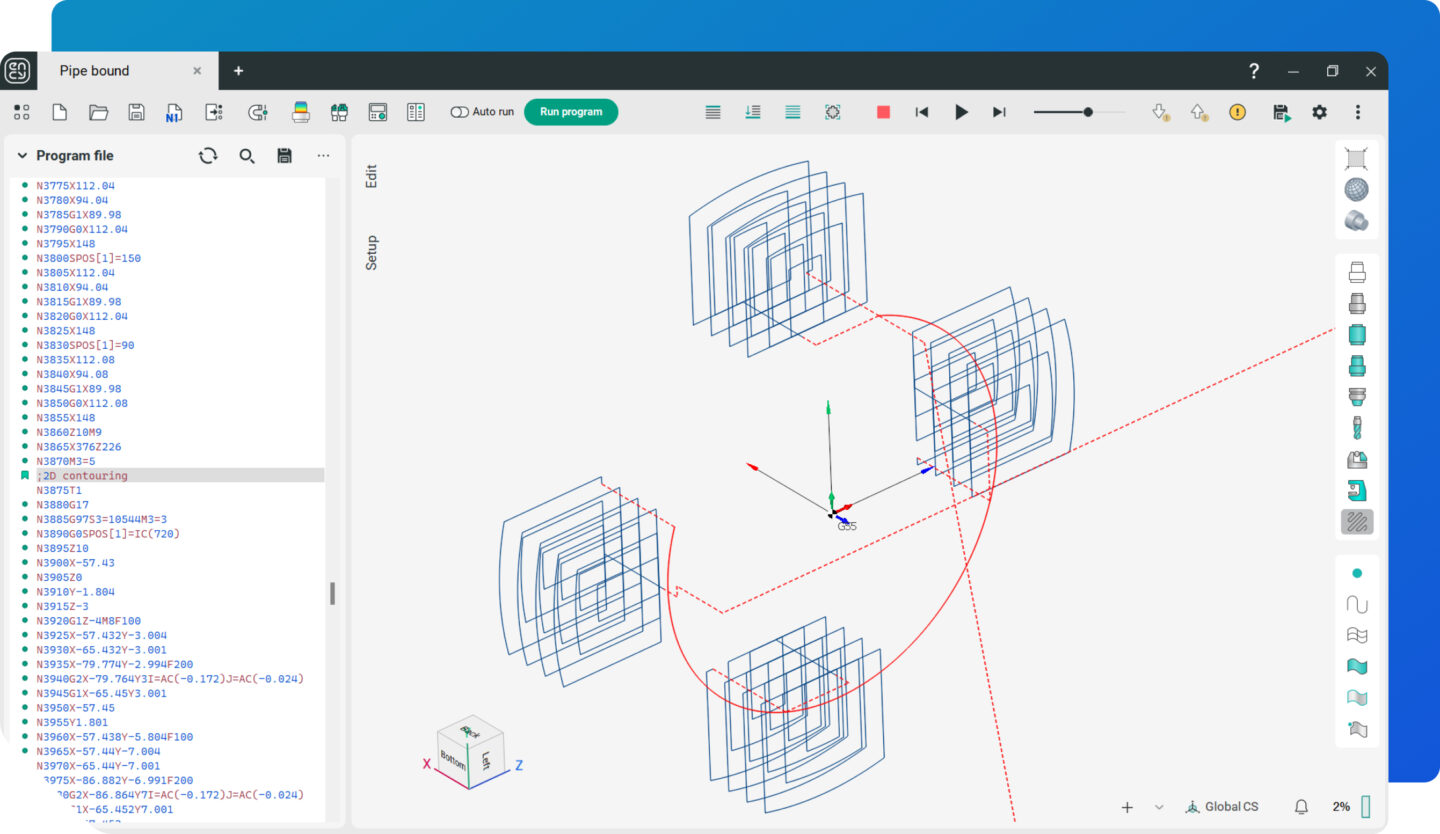Click the New file icon in toolbar

(59, 112)
